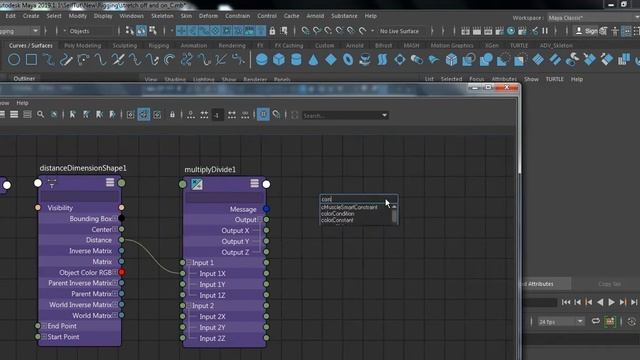Click the red Object Color RGB output port
The width and height of the screenshot is (640, 360).
(122, 272)
